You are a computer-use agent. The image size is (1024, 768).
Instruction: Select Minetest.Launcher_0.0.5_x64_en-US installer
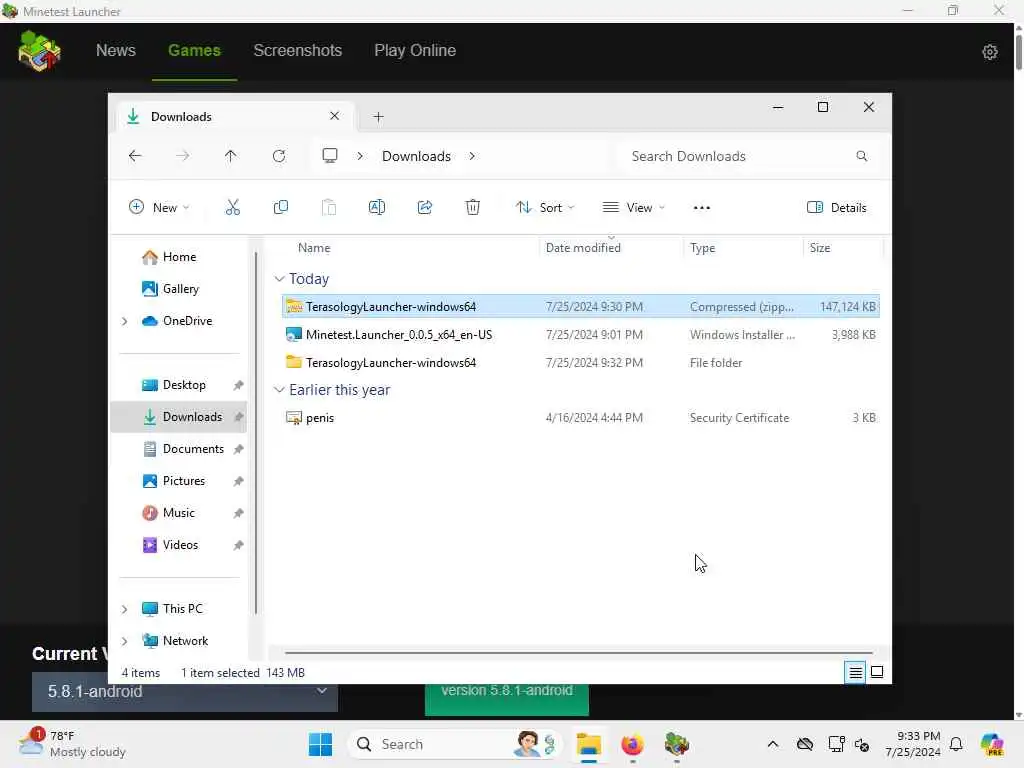[x=581, y=334]
